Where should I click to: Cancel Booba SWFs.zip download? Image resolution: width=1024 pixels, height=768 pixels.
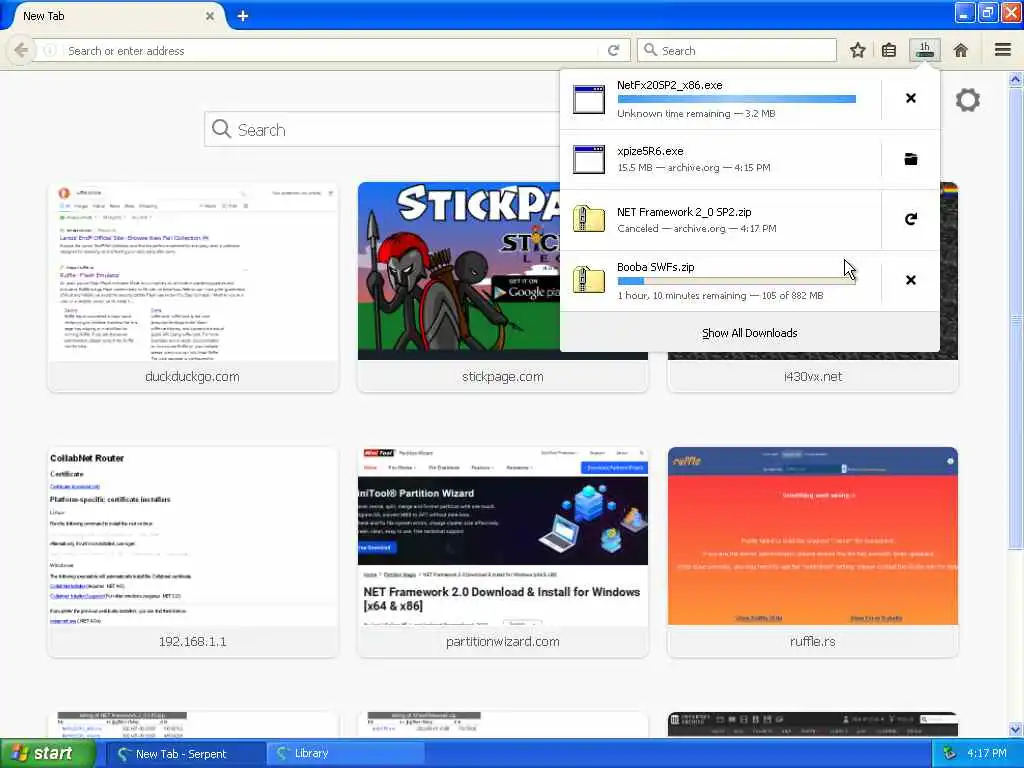click(x=910, y=280)
